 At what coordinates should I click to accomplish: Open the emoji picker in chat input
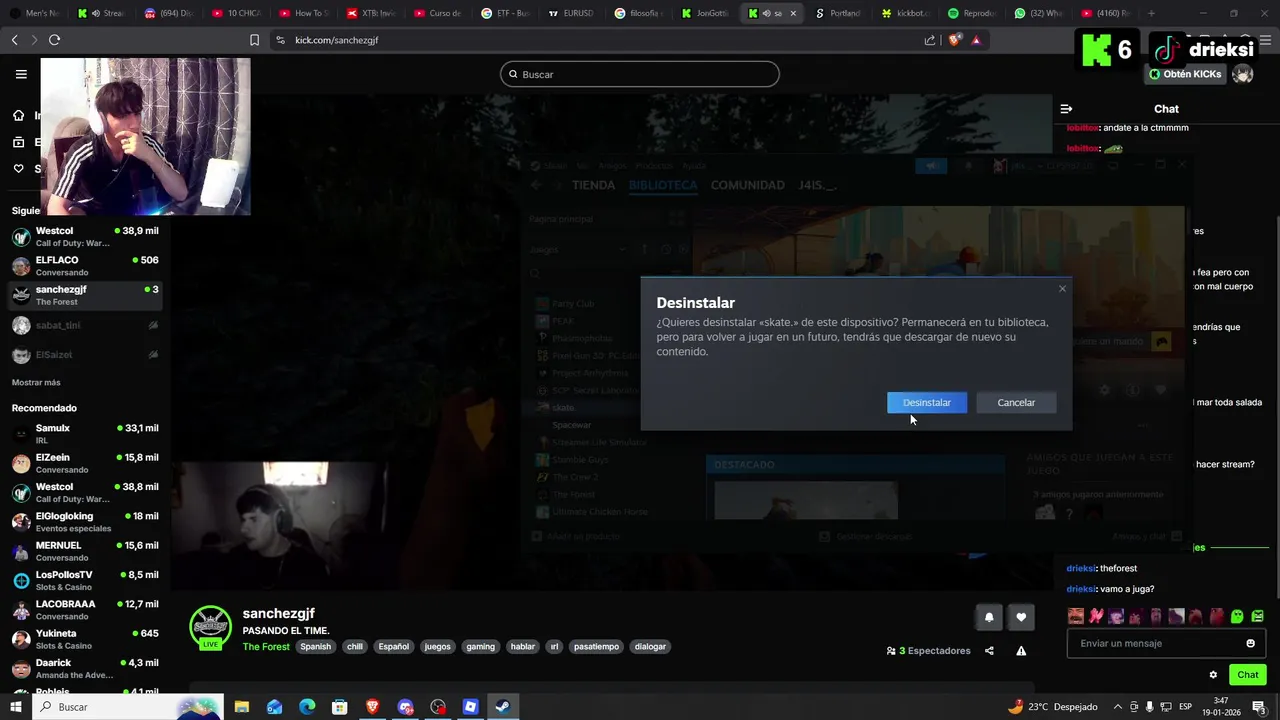coord(1250,643)
